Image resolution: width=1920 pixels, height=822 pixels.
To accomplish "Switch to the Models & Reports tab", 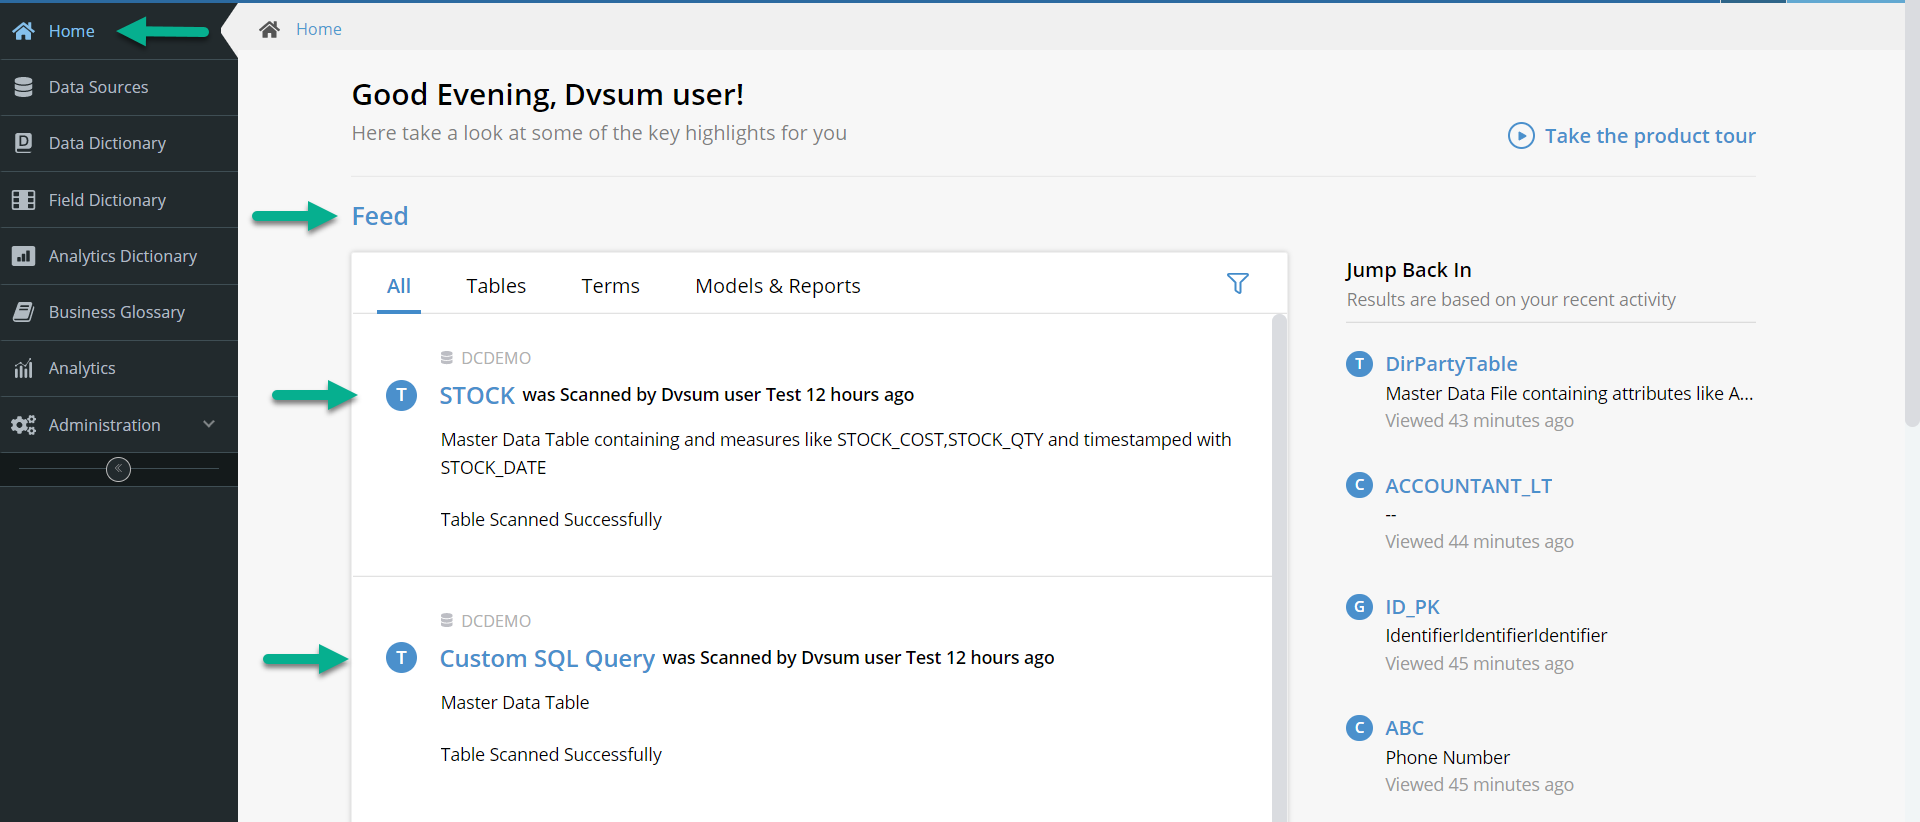I will pos(778,286).
